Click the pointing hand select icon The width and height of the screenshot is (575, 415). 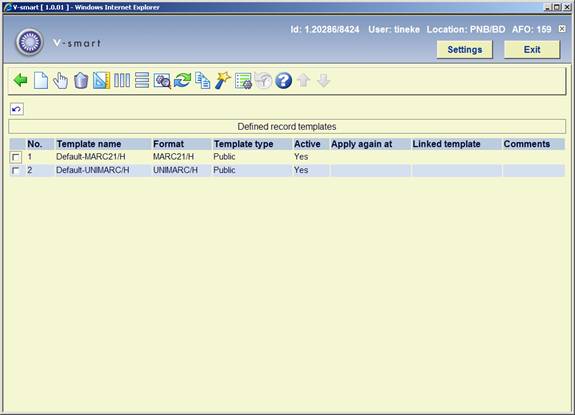(61, 80)
